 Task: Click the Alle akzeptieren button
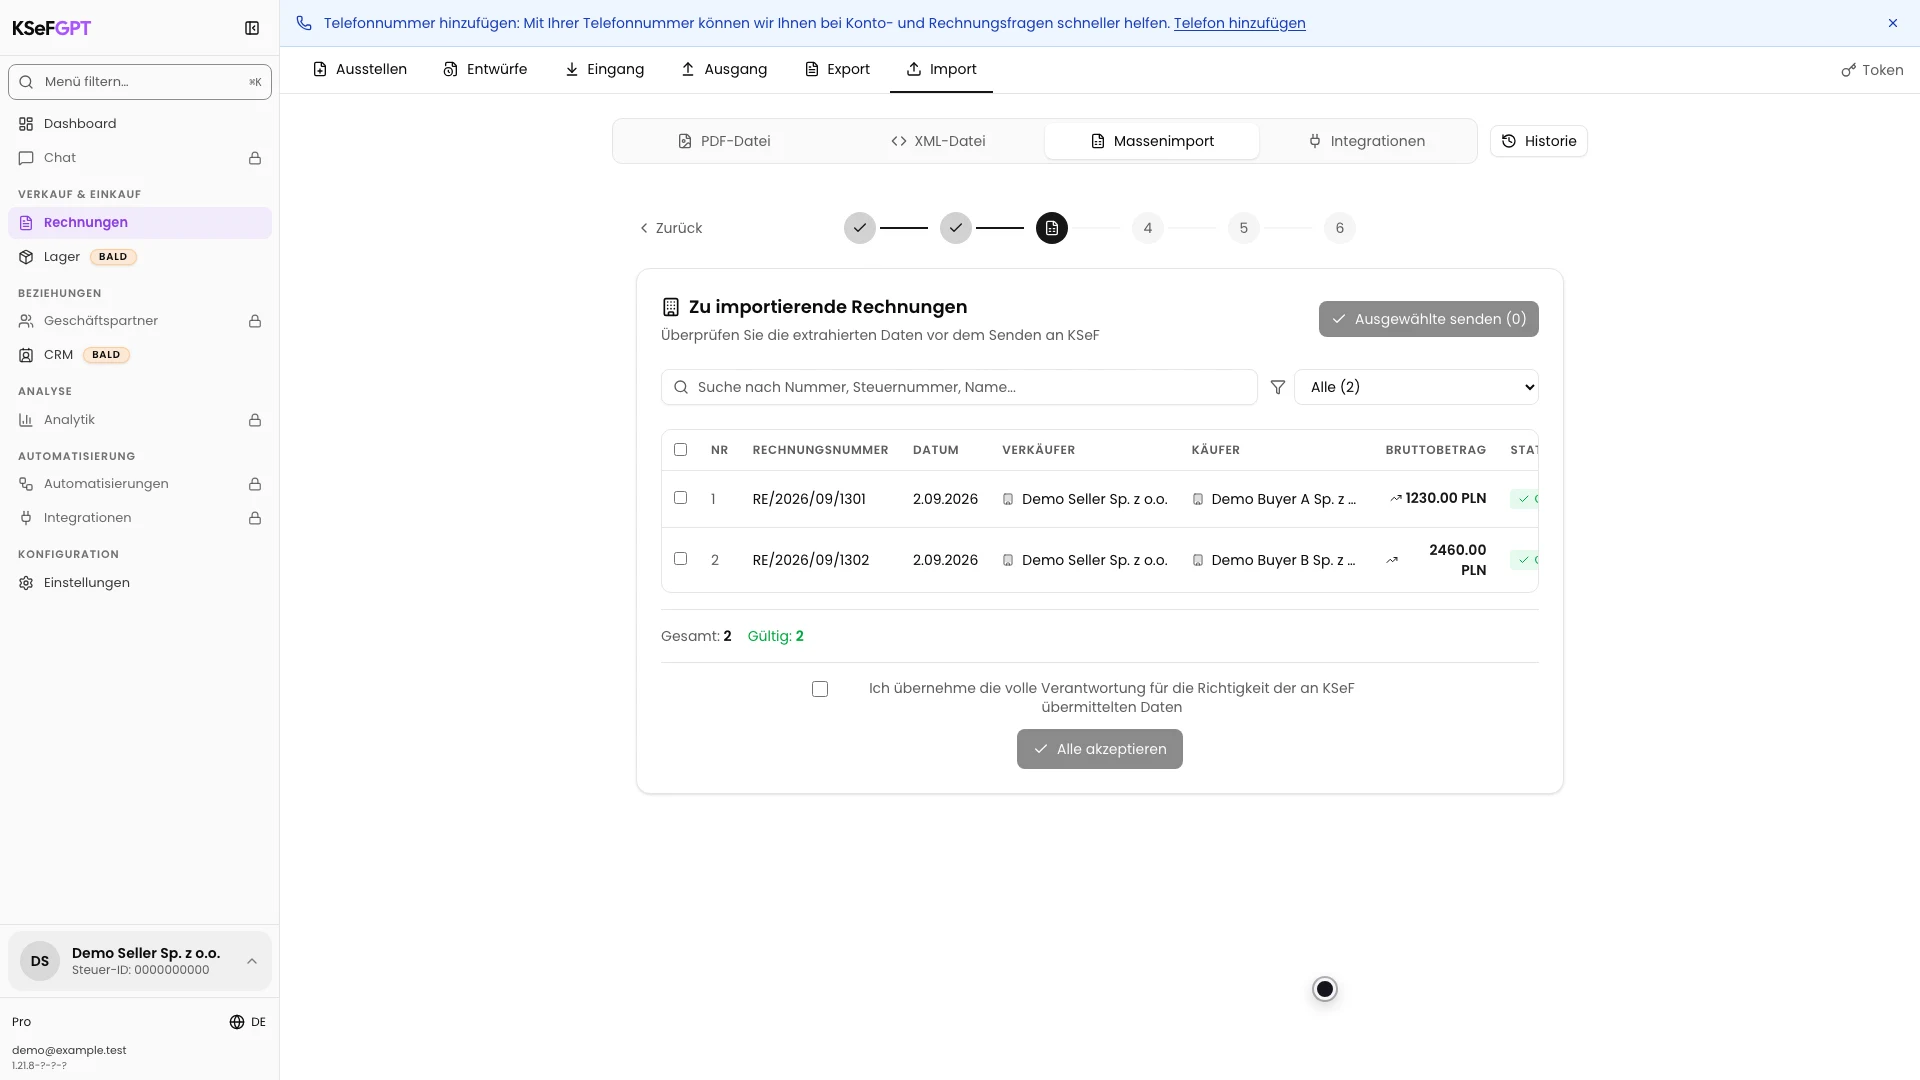(x=1099, y=749)
